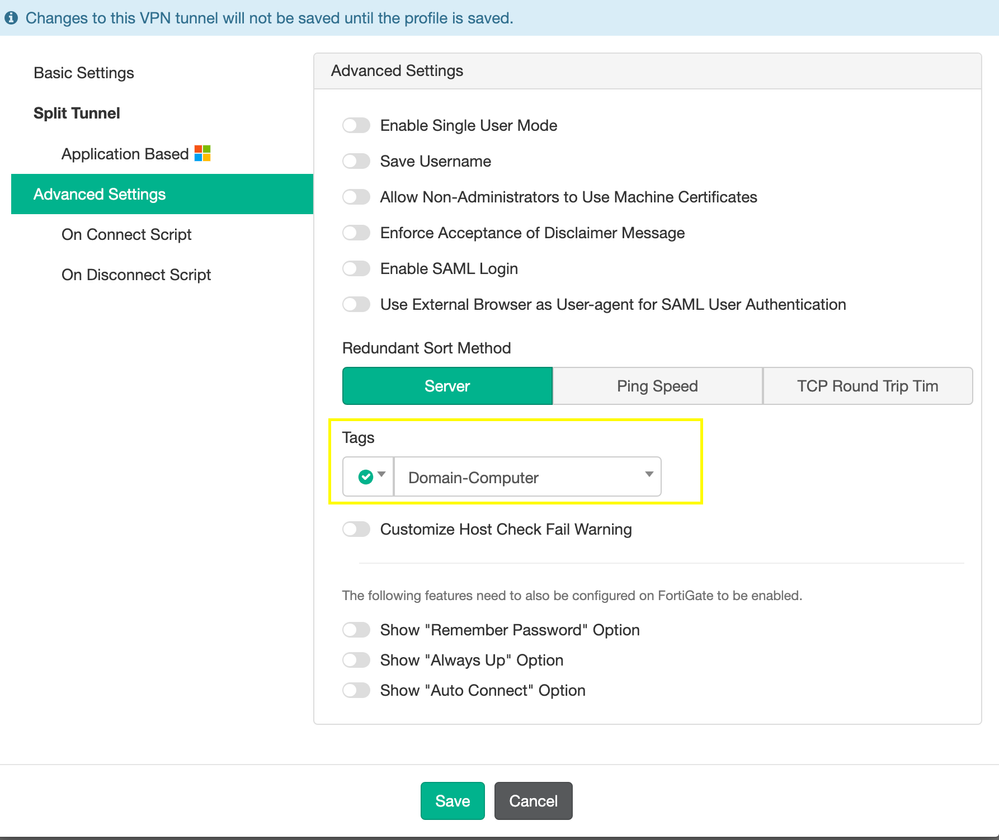Toggle Show "Remember Password" Option
The height and width of the screenshot is (840, 999).
[x=356, y=630]
